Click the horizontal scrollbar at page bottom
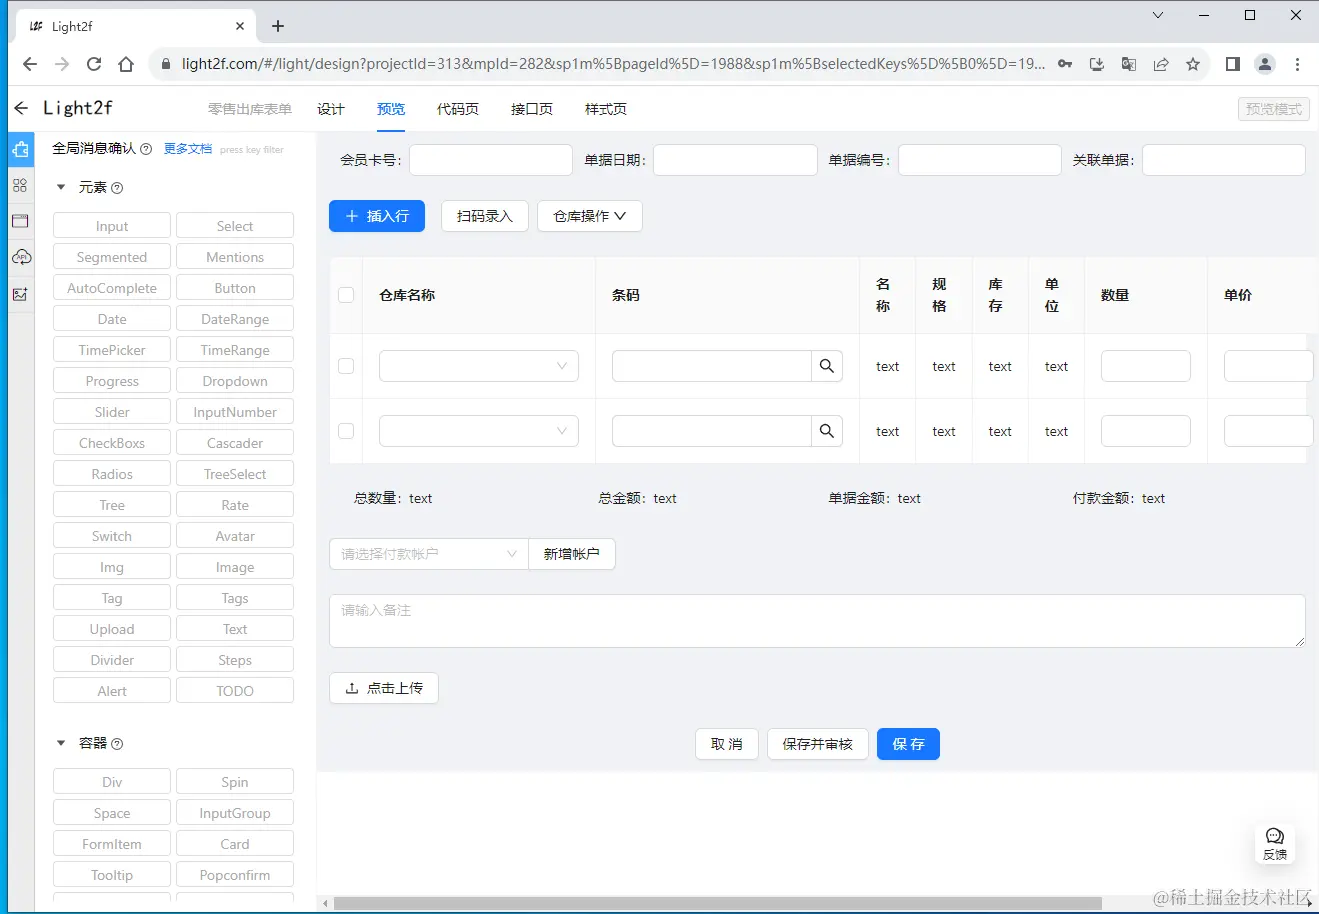Viewport: 1319px width, 914px height. (717, 903)
